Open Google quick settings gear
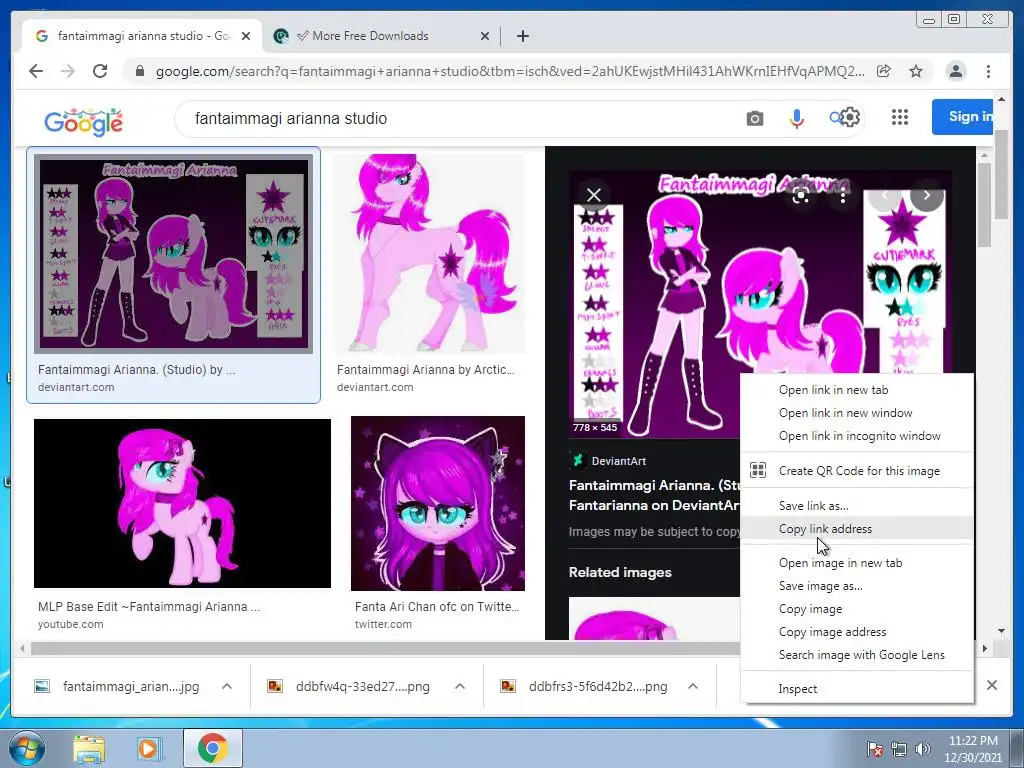Image resolution: width=1024 pixels, height=768 pixels. 850,118
